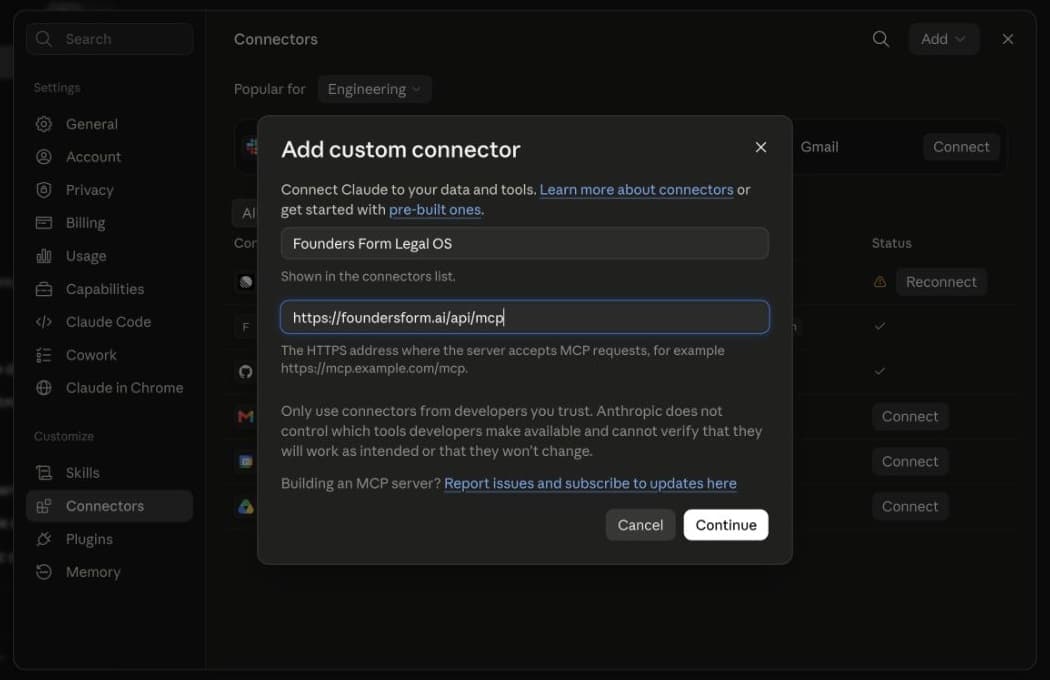The height and width of the screenshot is (680, 1050).
Task: Open Report issues and subscribe link
Action: [x=590, y=483]
